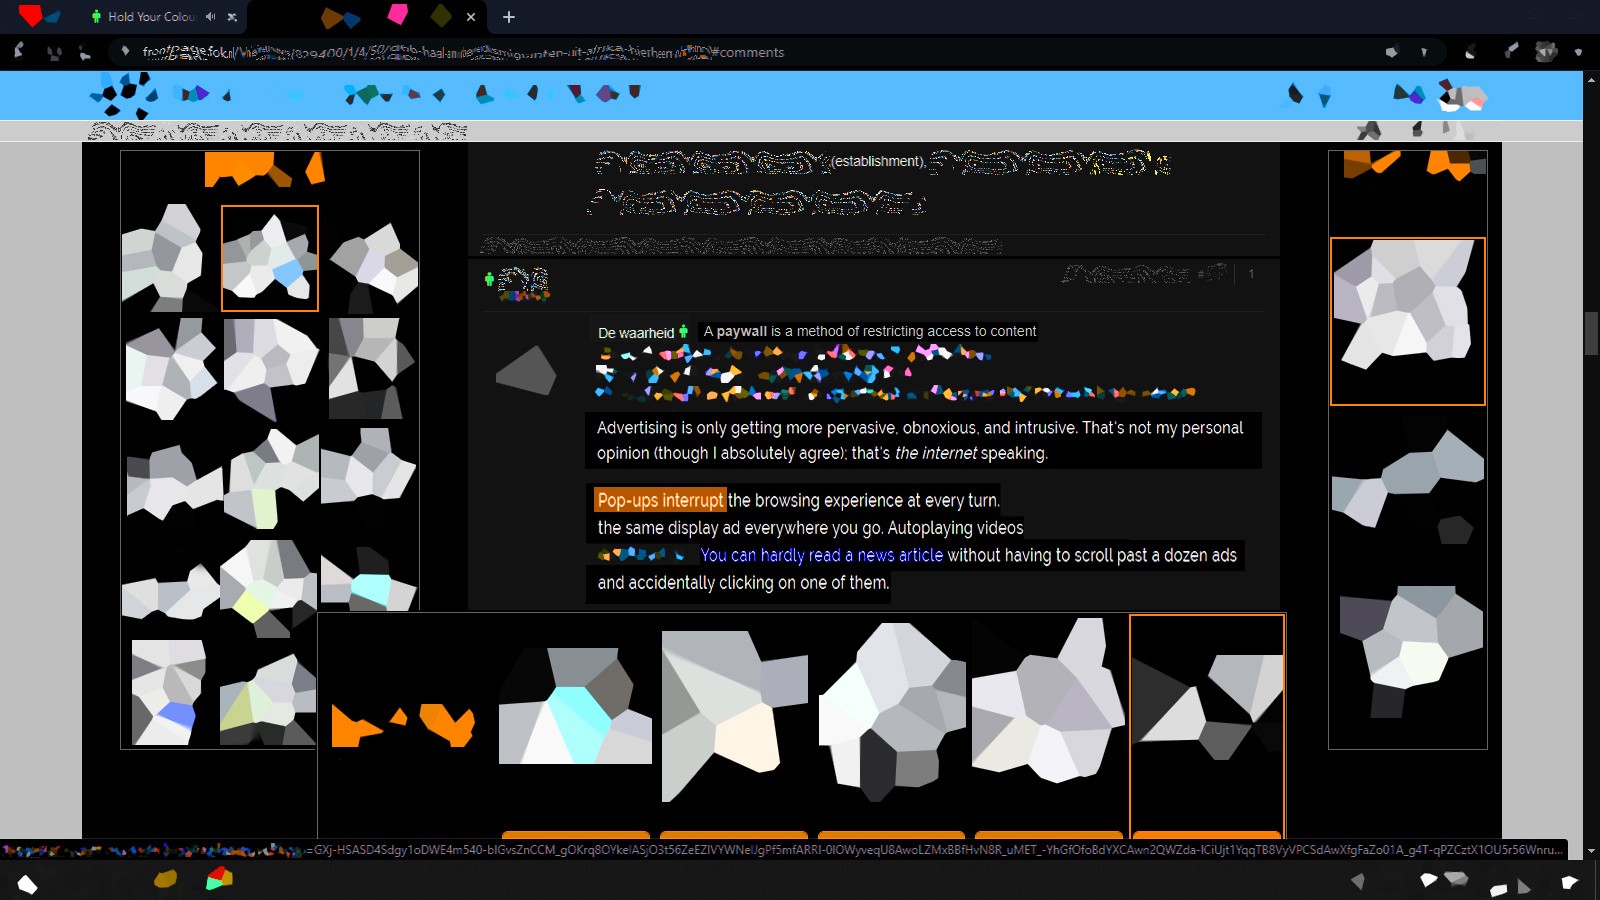Screen dimensions: 1600x900
Task: Open the browser menu at toolbar end
Action: click(x=1578, y=52)
